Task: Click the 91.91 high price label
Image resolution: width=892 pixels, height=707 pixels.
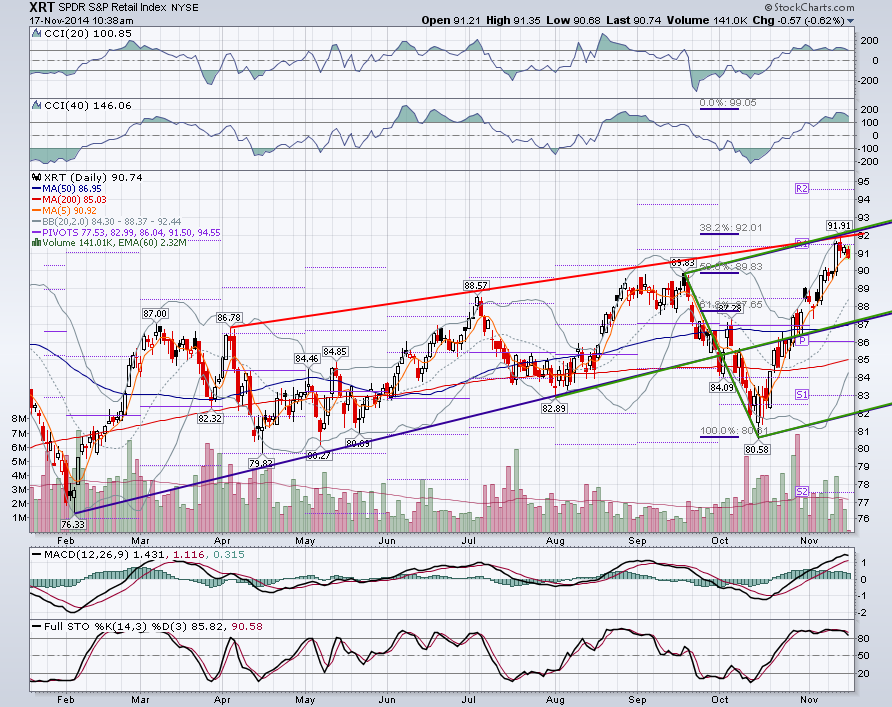Action: coord(839,226)
